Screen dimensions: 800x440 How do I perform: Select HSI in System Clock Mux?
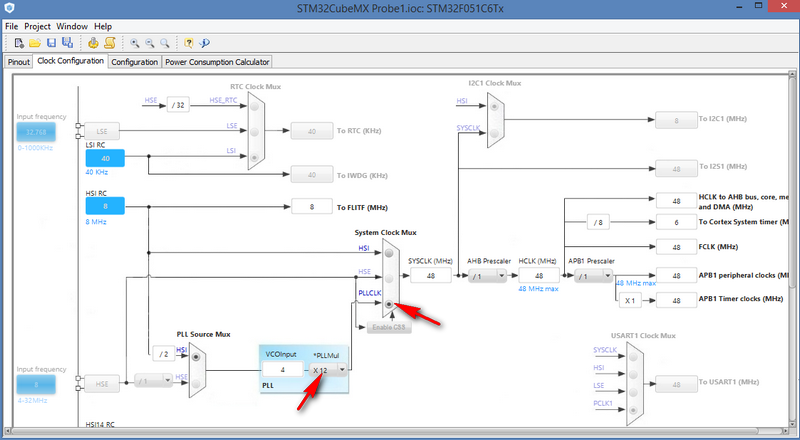(389, 253)
